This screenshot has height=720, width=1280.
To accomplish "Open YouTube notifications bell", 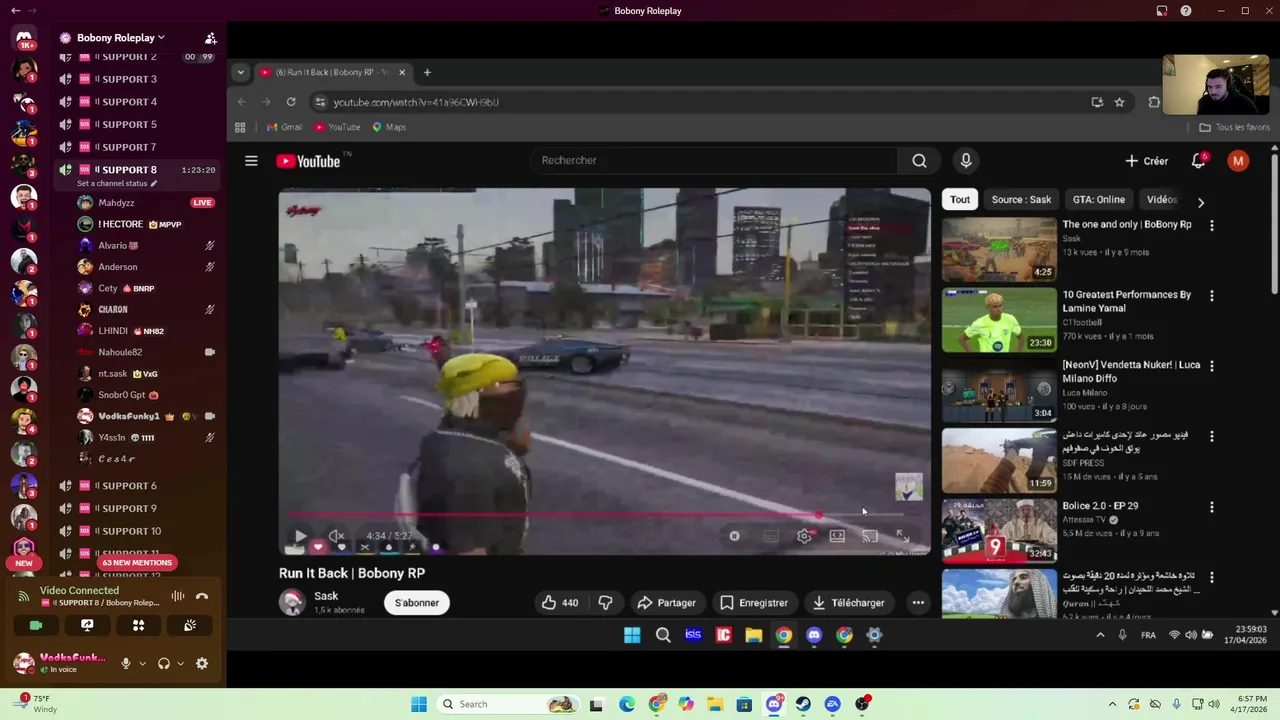I will pos(1199,161).
